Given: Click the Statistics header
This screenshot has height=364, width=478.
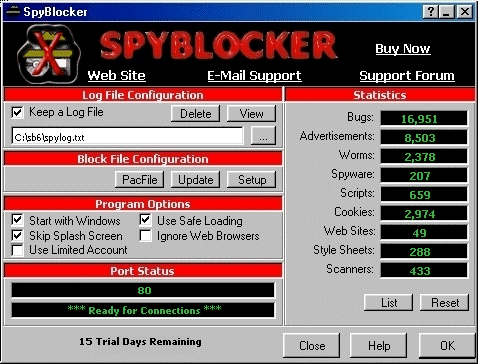Looking at the screenshot, I should [380, 95].
